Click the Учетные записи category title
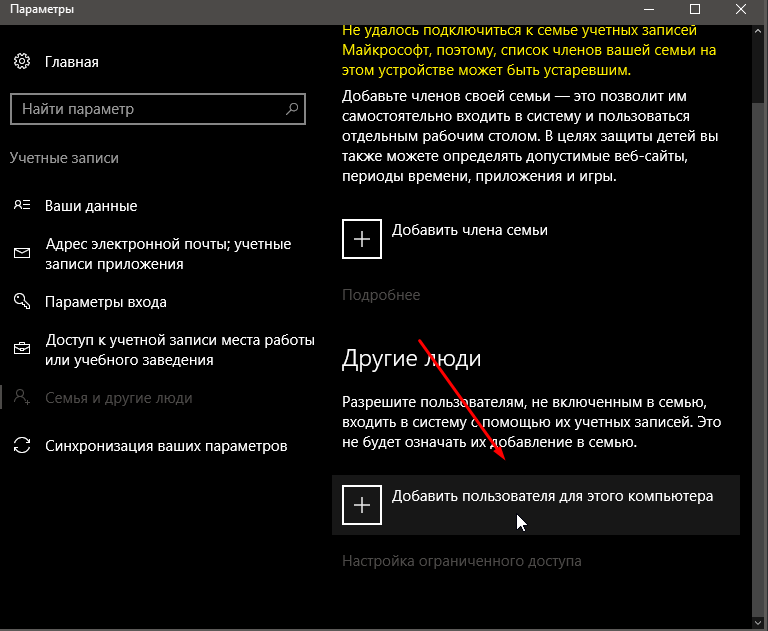 tap(64, 158)
